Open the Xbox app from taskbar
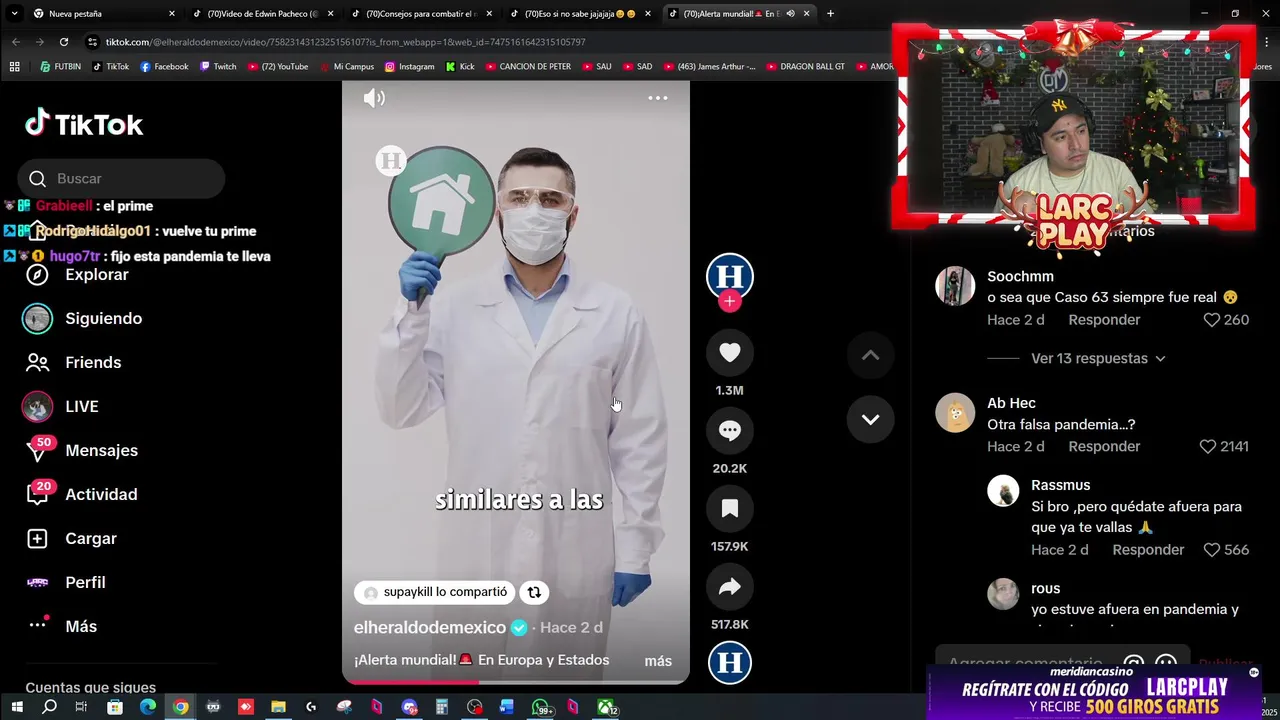Viewport: 1280px width, 720px height. point(607,708)
